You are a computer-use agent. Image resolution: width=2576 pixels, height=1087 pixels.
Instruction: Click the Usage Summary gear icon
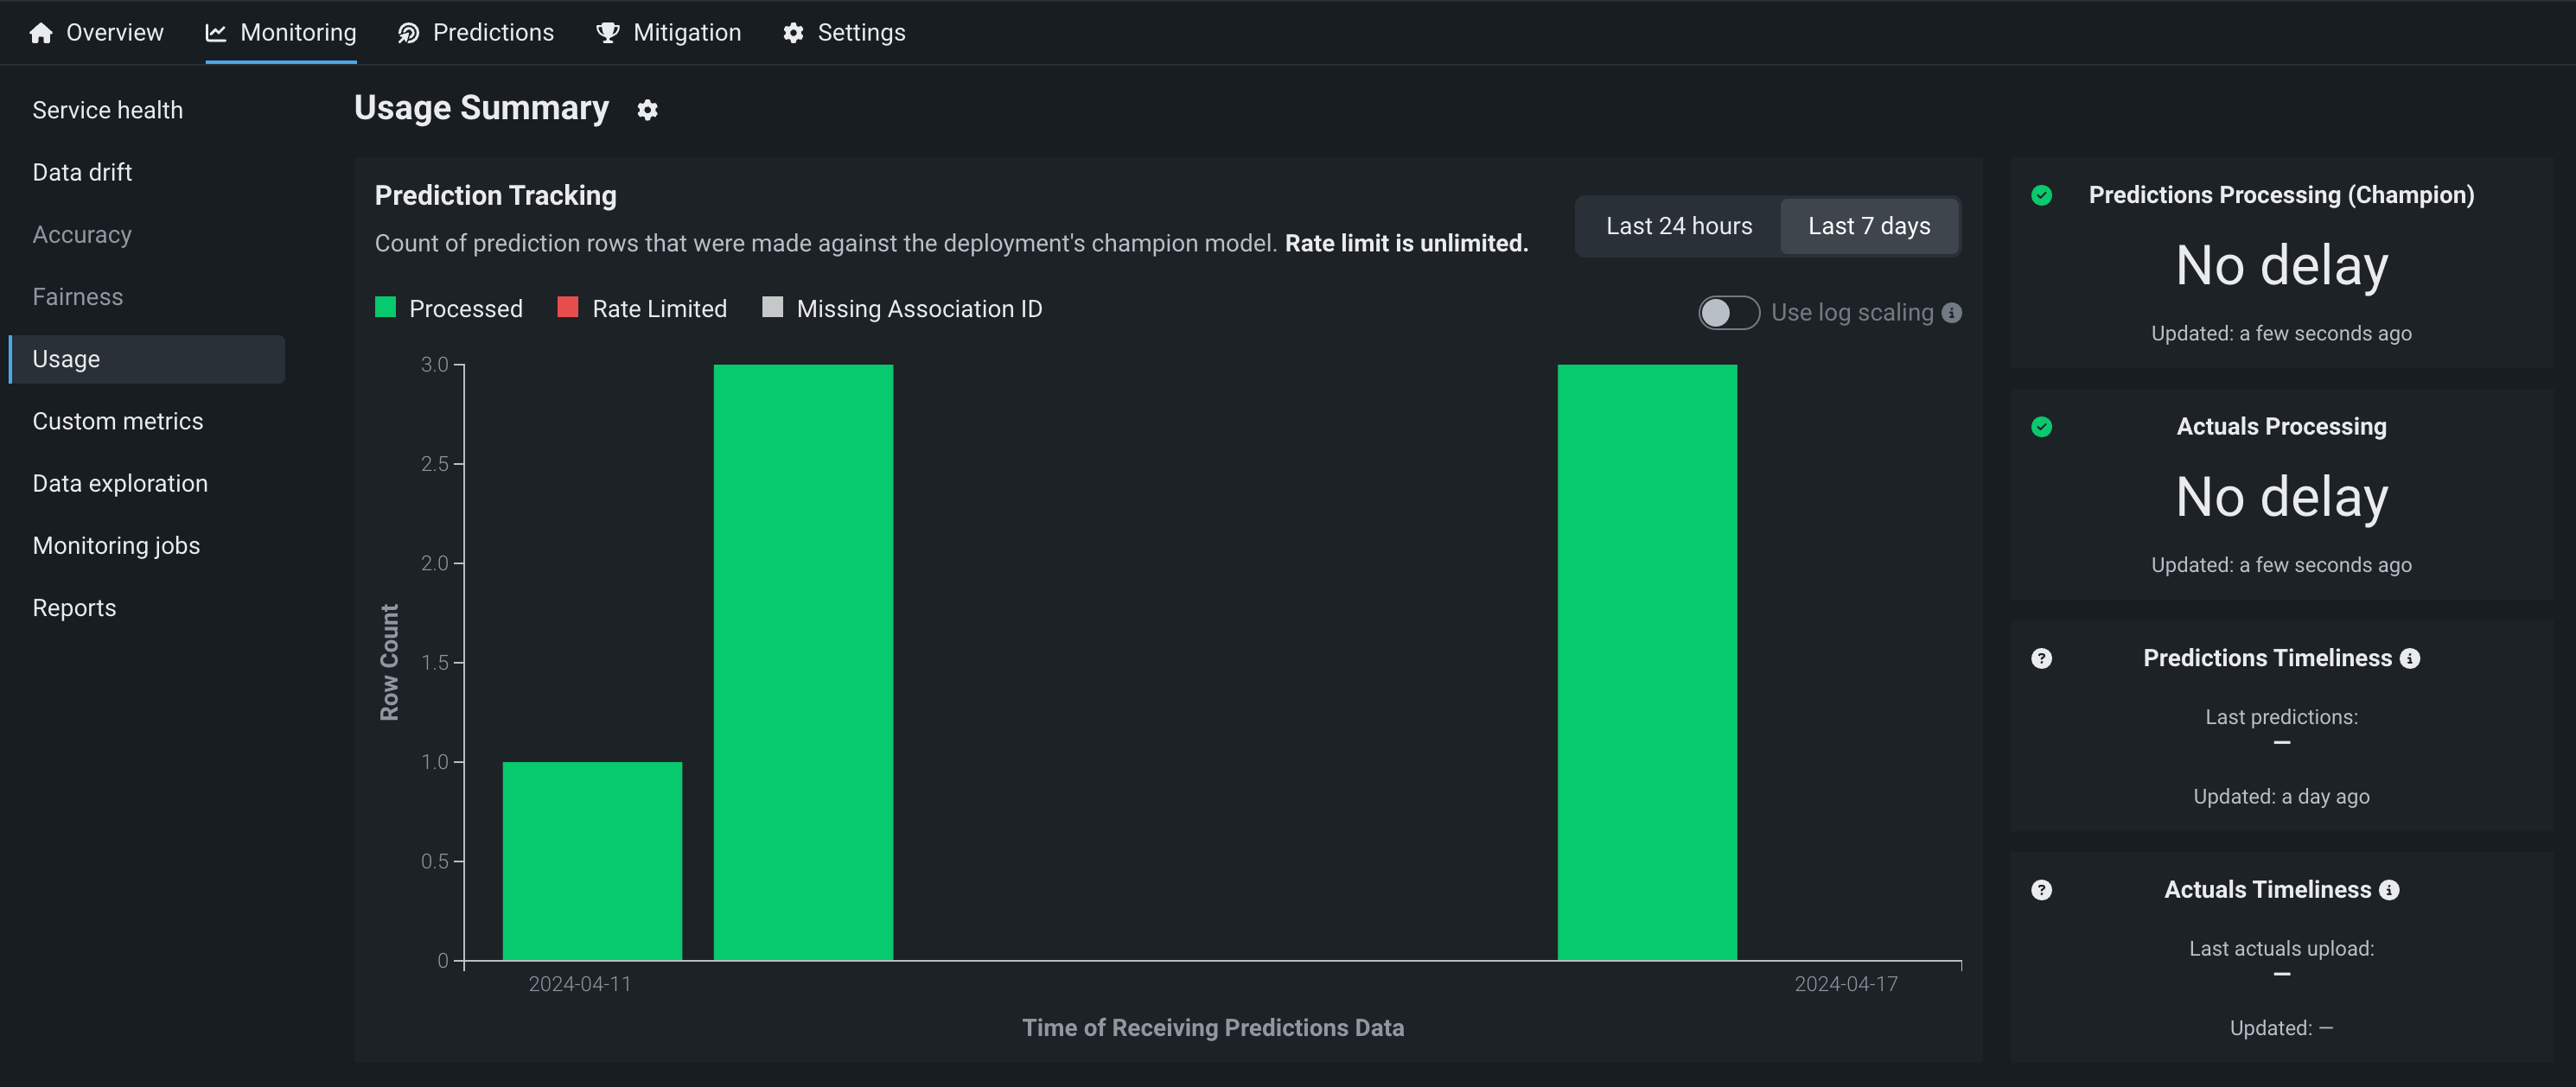coord(647,110)
